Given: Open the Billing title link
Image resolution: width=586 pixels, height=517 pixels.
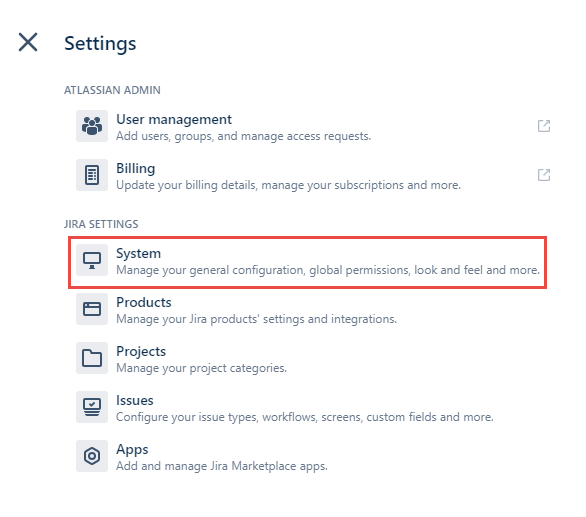Looking at the screenshot, I should [x=136, y=169].
